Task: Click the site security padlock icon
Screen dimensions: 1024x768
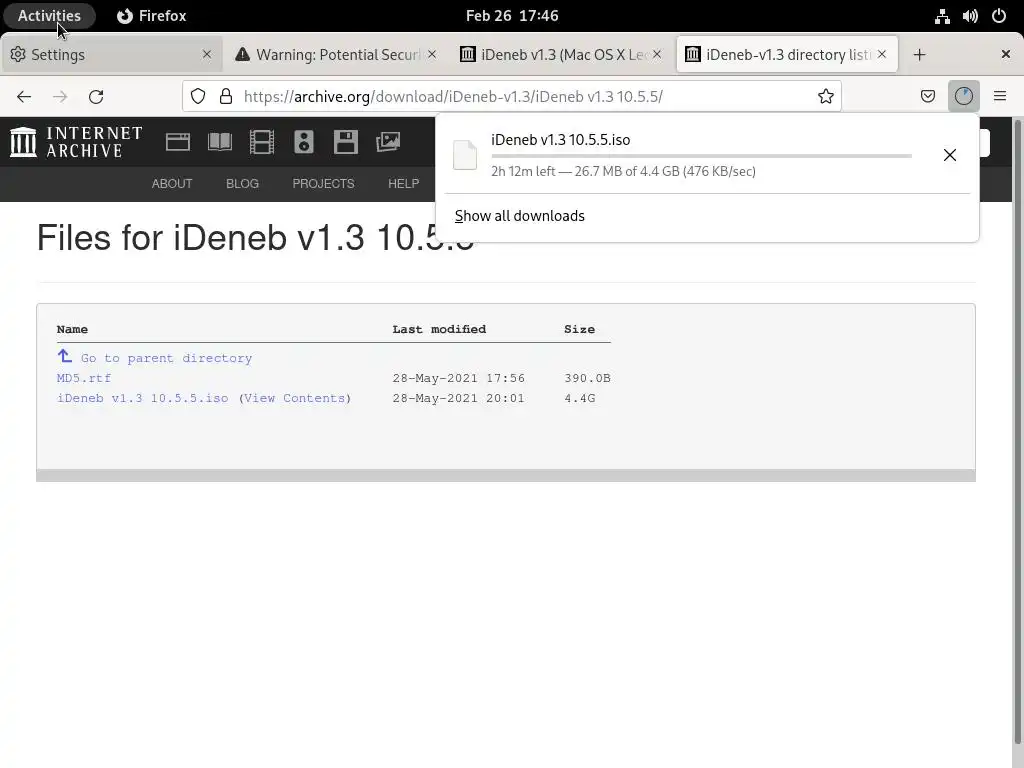Action: [226, 97]
